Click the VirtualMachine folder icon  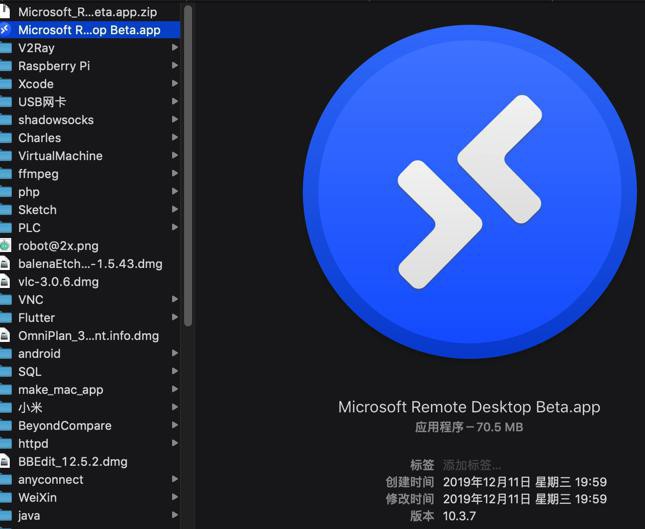[5, 155]
